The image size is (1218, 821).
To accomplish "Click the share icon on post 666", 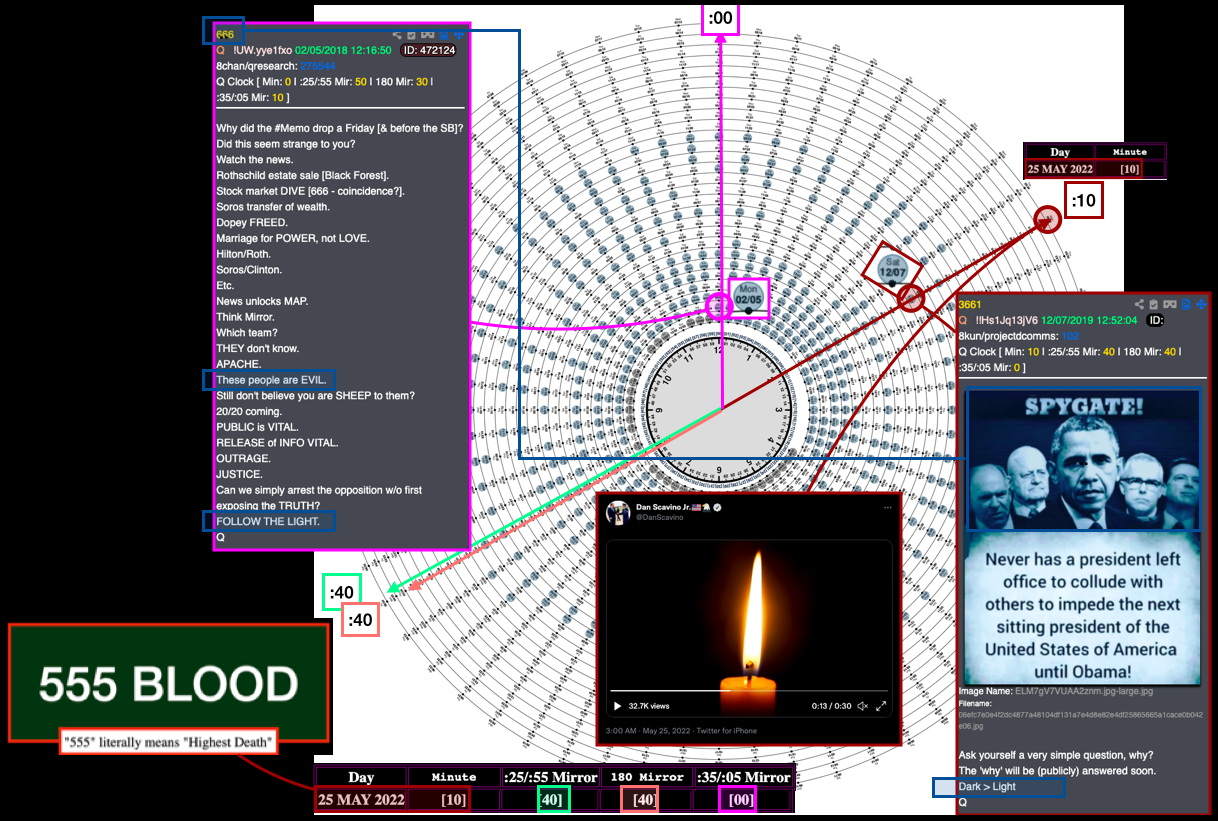I will pyautogui.click(x=397, y=35).
